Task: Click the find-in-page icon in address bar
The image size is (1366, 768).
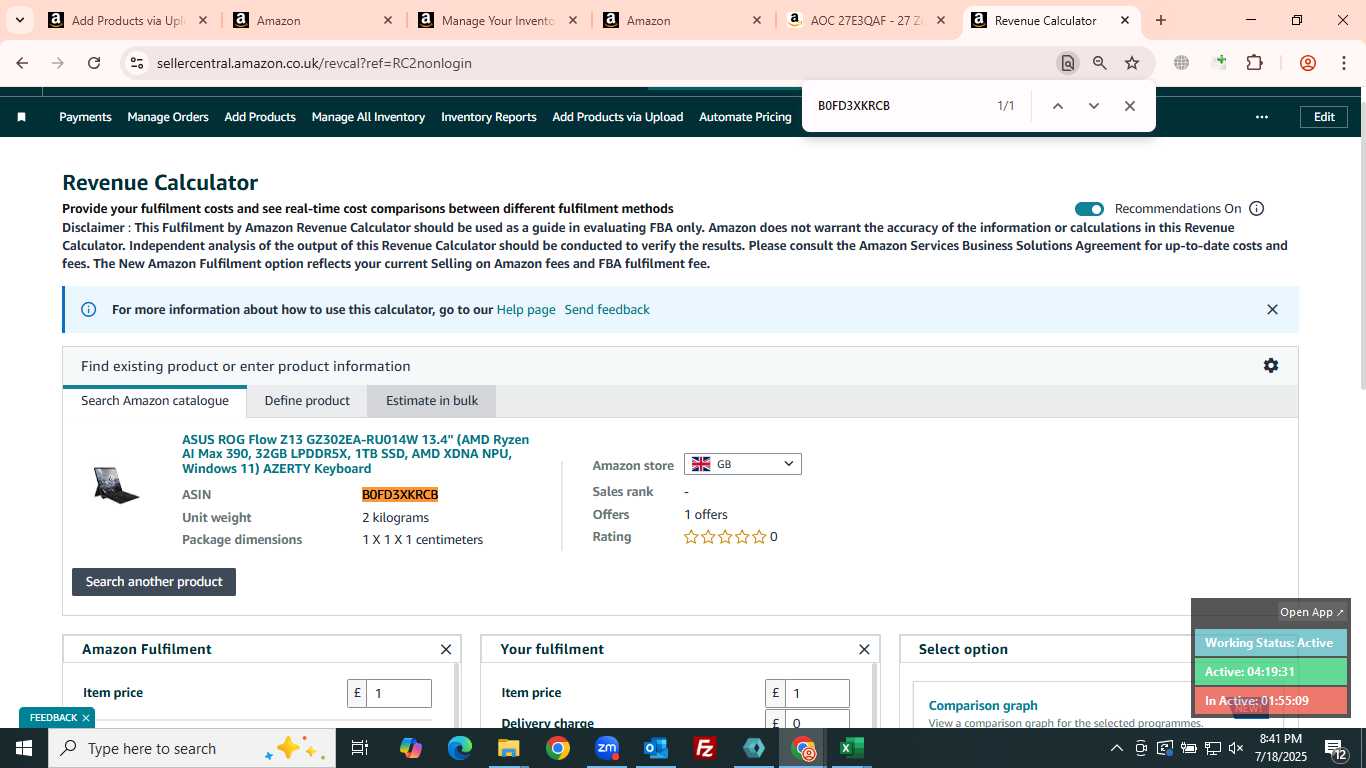Action: 1068,63
